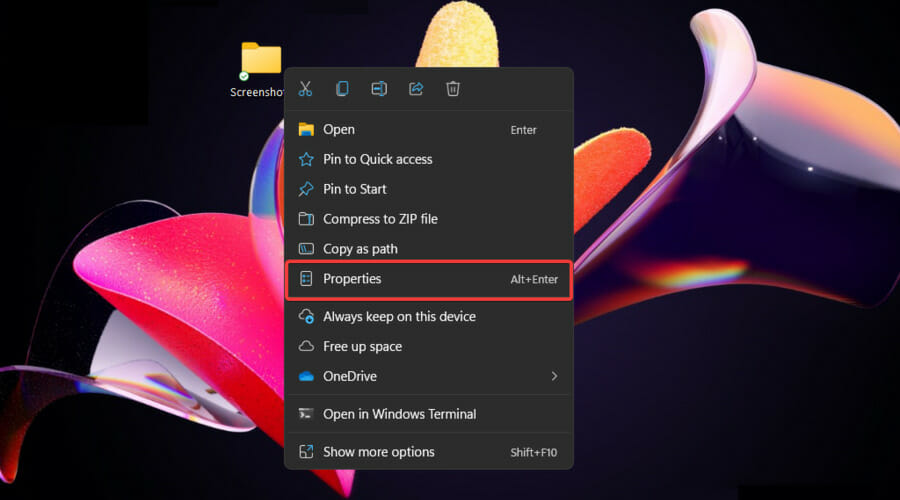This screenshot has height=500, width=900.
Task: Open Properties from the context menu
Action: [x=352, y=279]
